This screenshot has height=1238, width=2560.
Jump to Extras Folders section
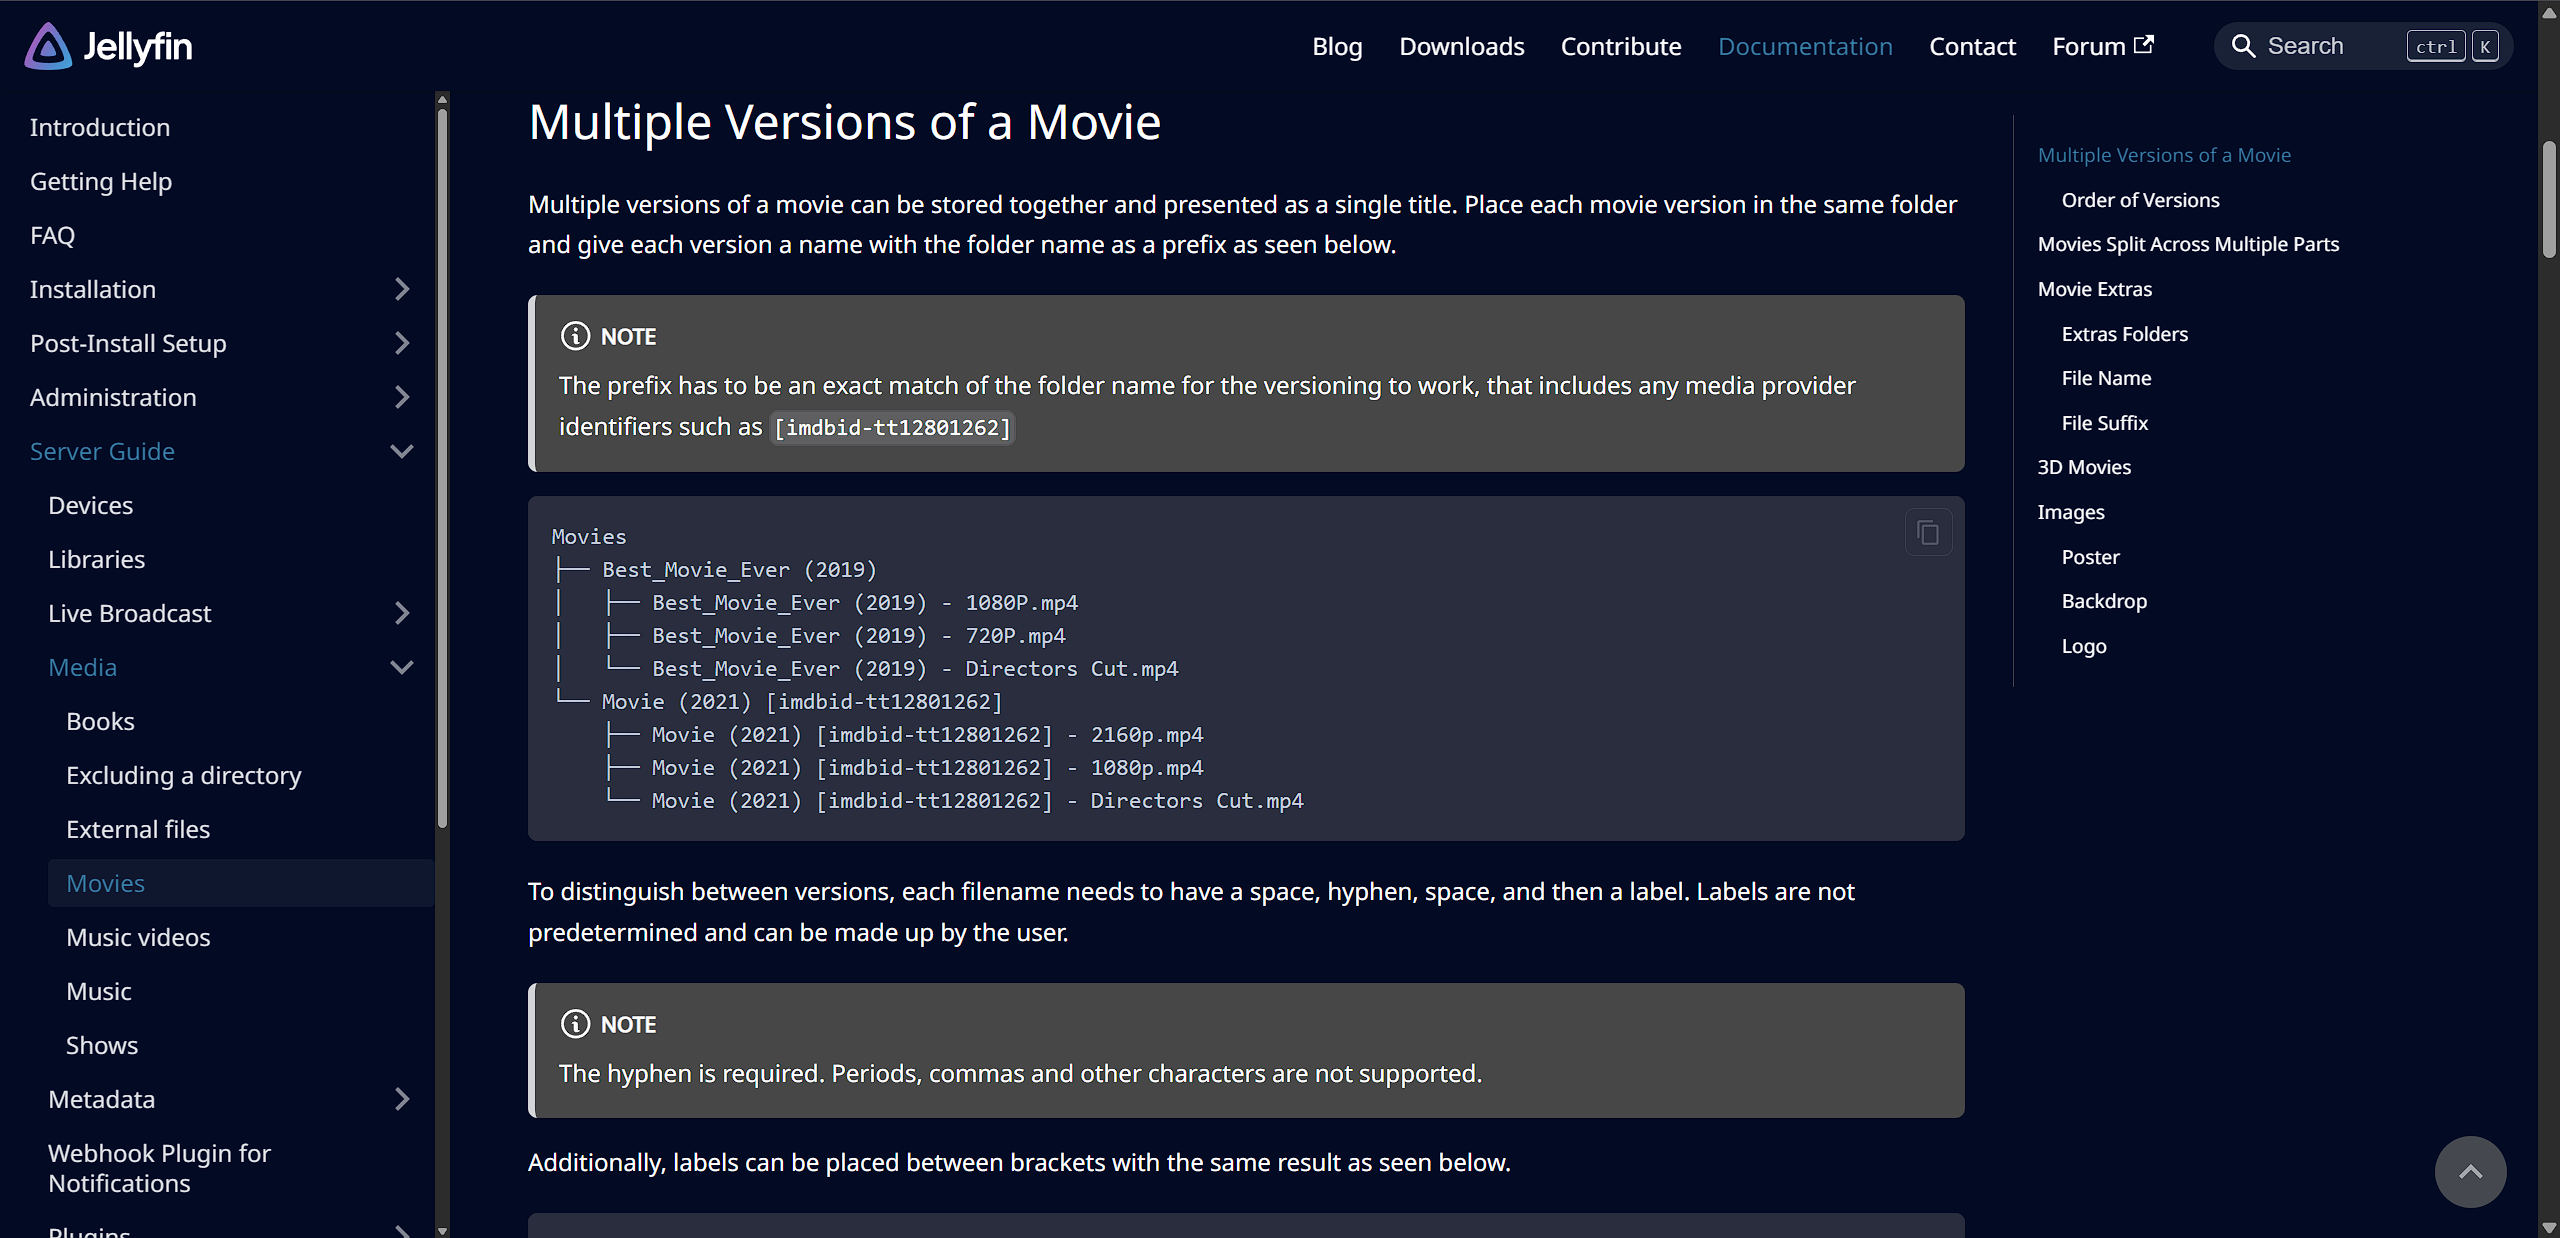2124,334
